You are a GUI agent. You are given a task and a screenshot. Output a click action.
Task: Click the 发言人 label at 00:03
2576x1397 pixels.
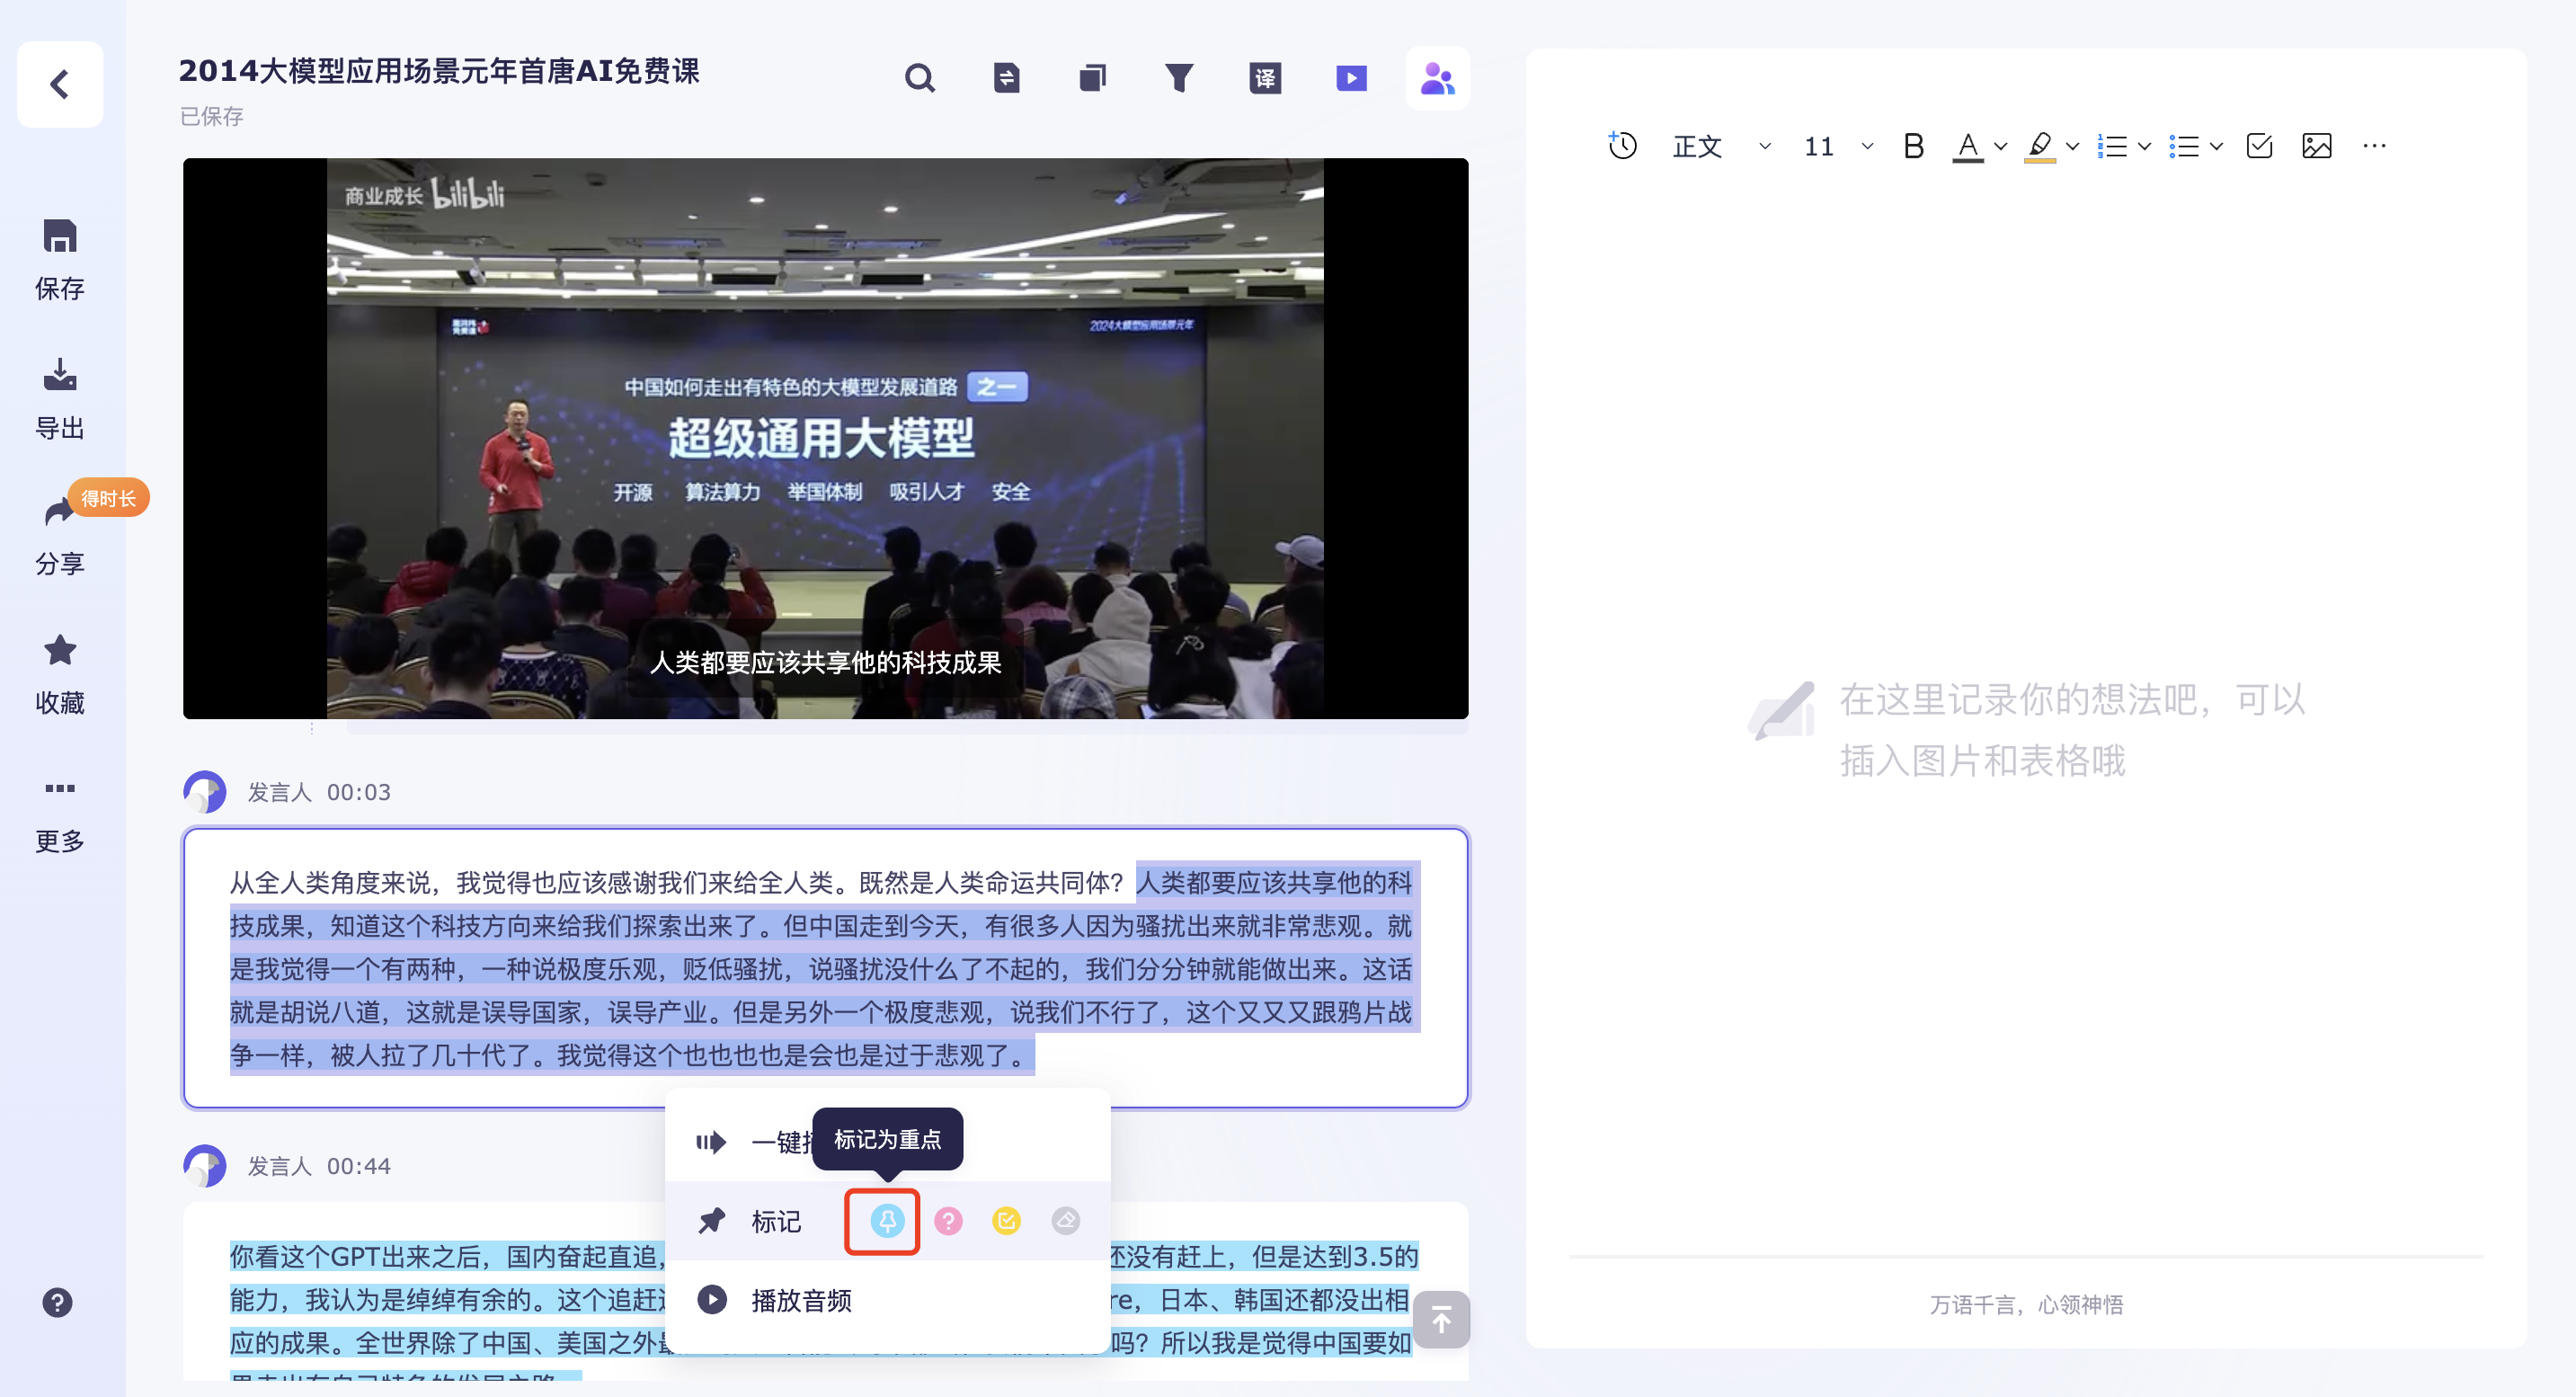coord(280,792)
